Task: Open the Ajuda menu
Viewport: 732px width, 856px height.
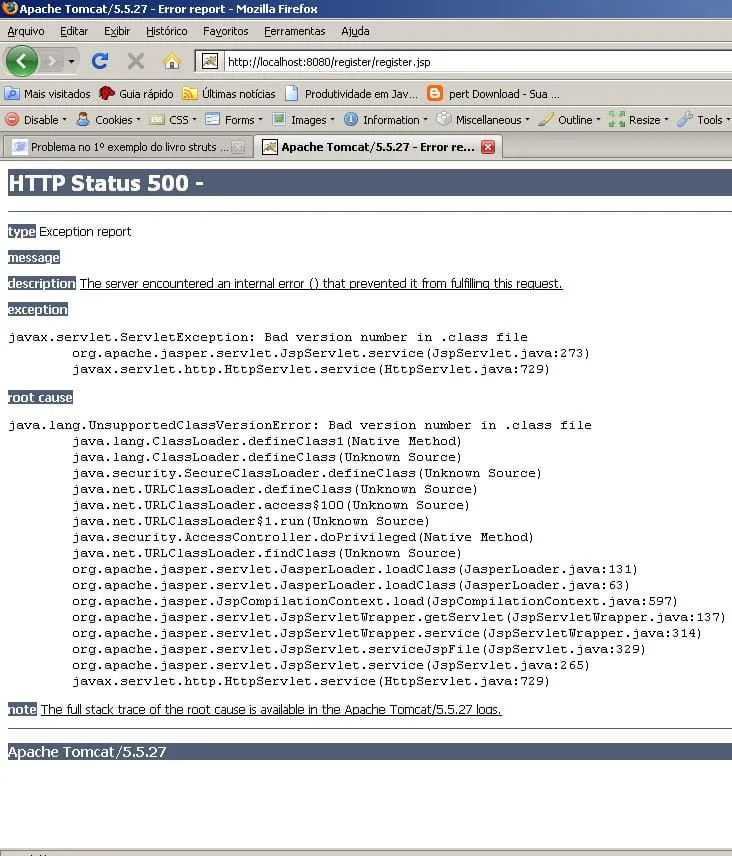Action: click(x=355, y=31)
